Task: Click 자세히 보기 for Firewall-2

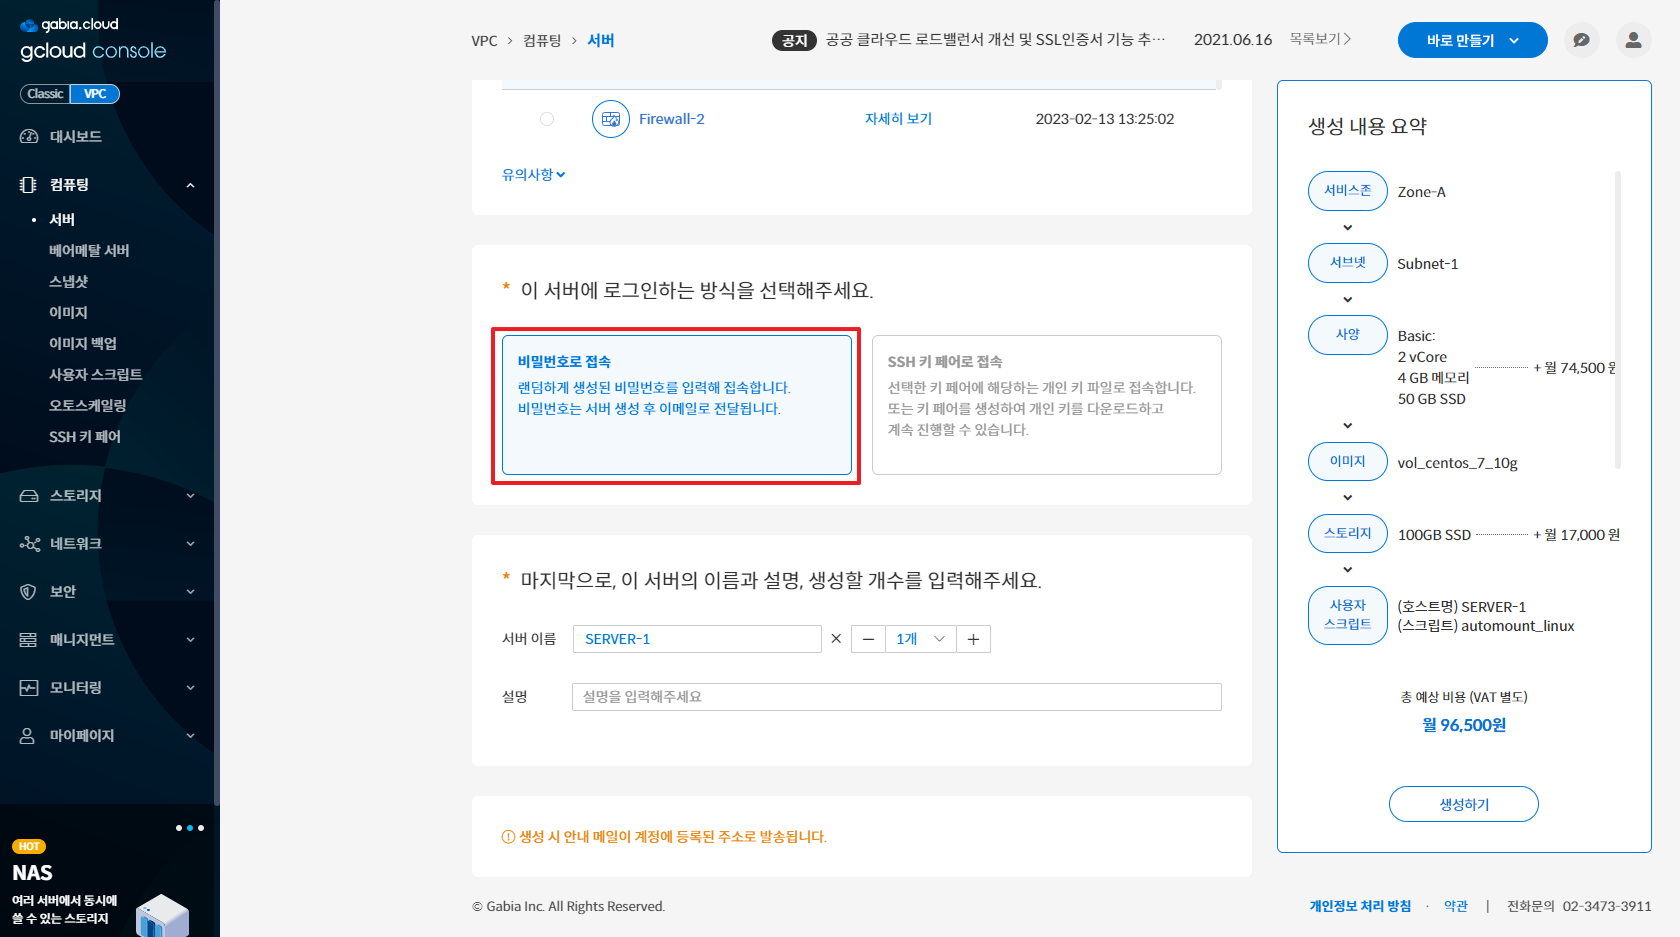Action: [898, 119]
